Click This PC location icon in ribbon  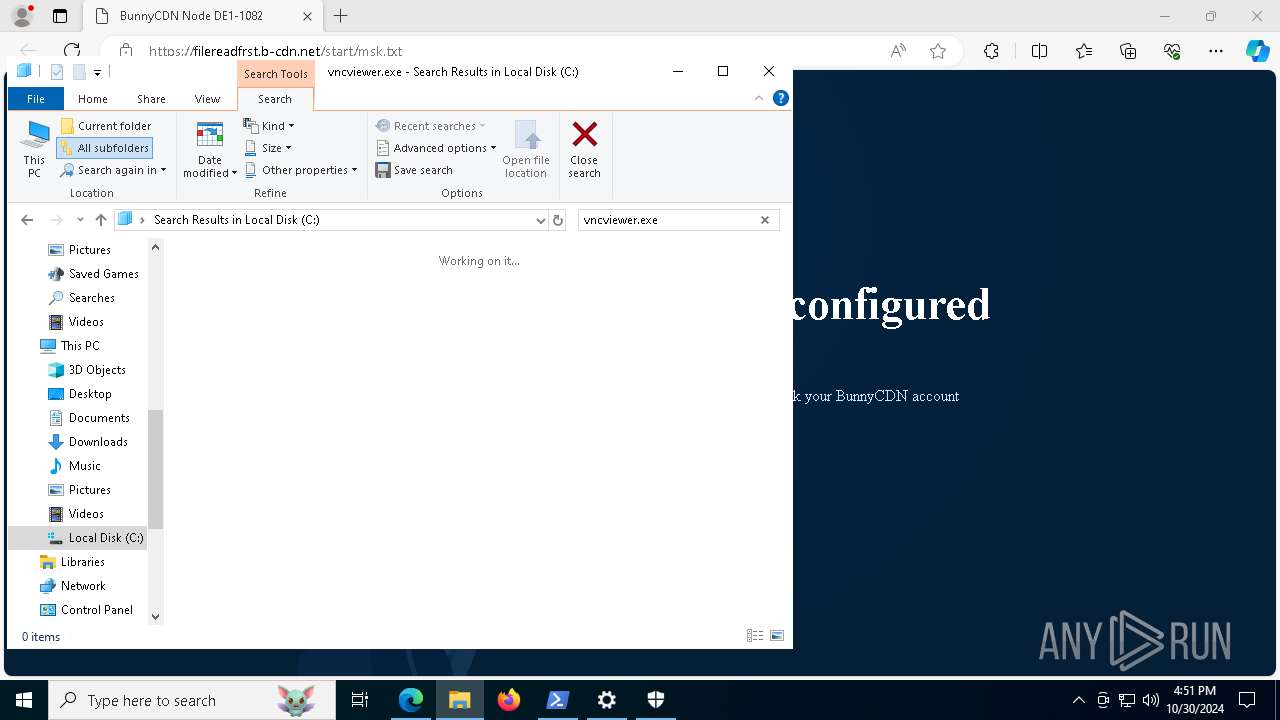(35, 149)
